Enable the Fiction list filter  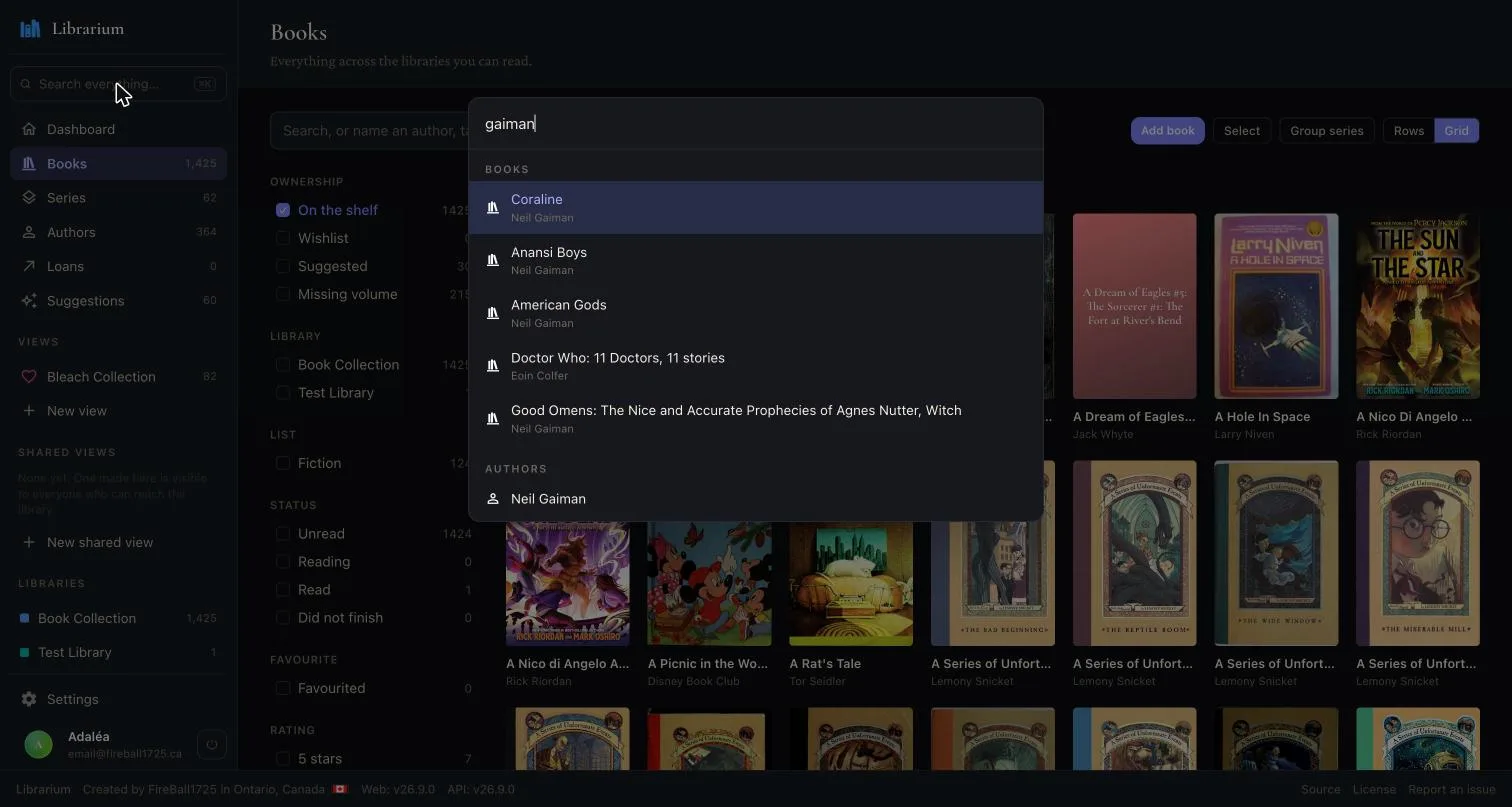point(283,463)
